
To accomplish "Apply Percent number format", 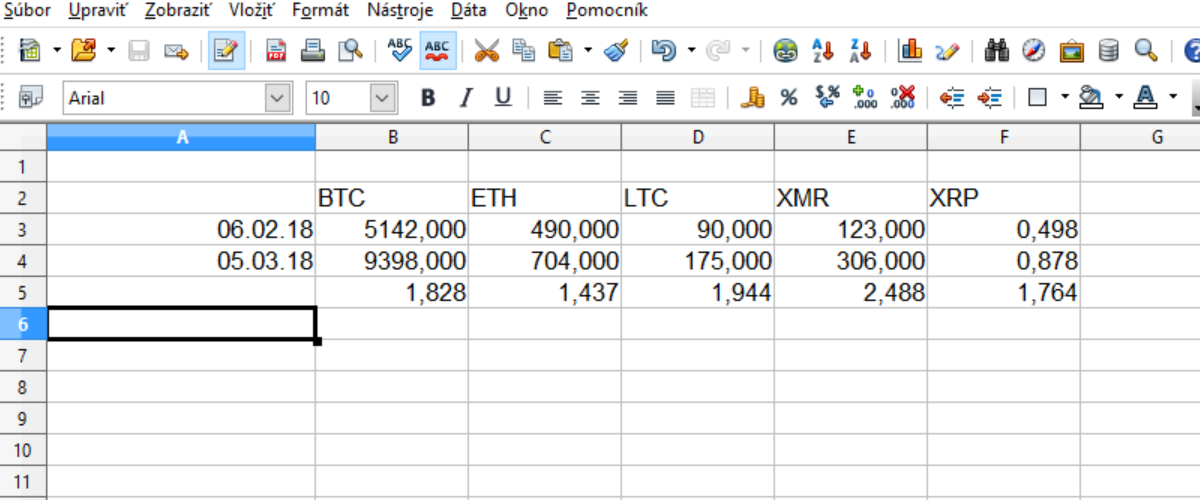I will pyautogui.click(x=789, y=98).
